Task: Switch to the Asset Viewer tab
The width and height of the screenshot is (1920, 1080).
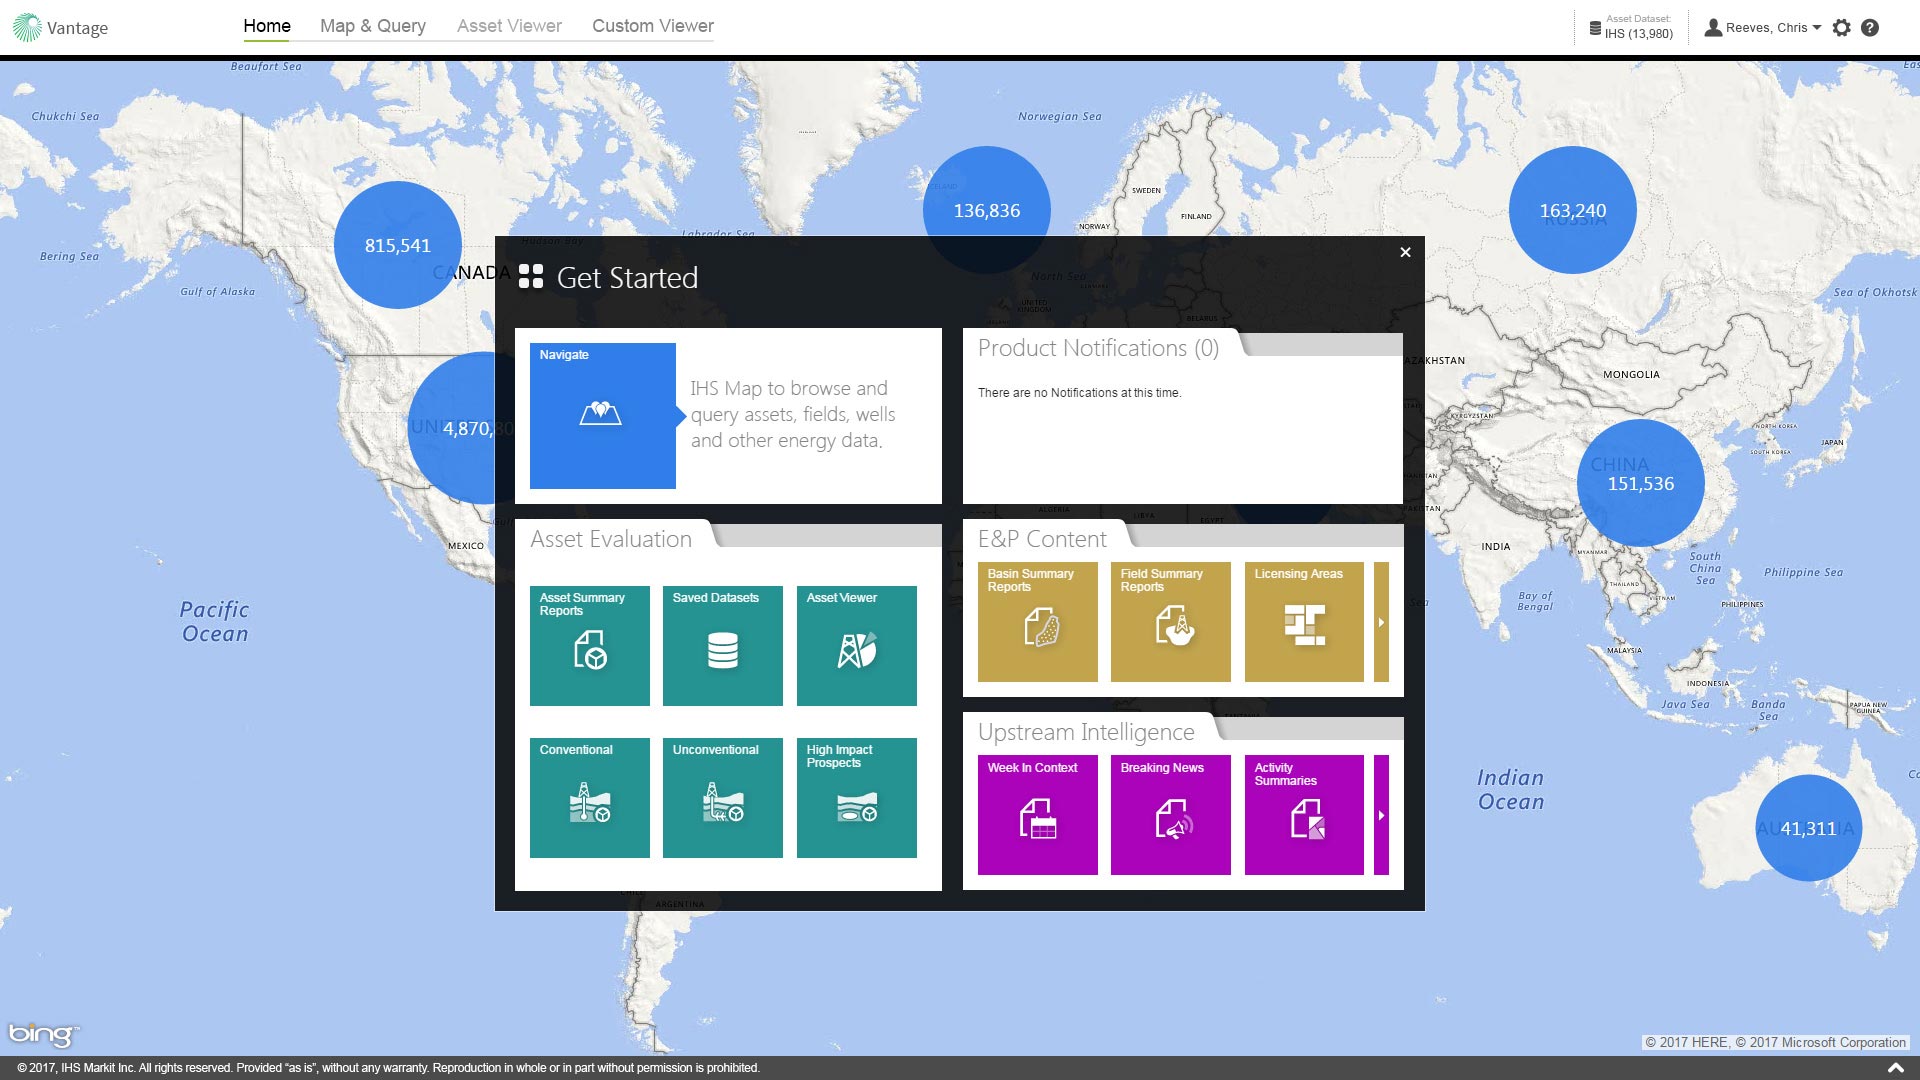Action: [509, 26]
